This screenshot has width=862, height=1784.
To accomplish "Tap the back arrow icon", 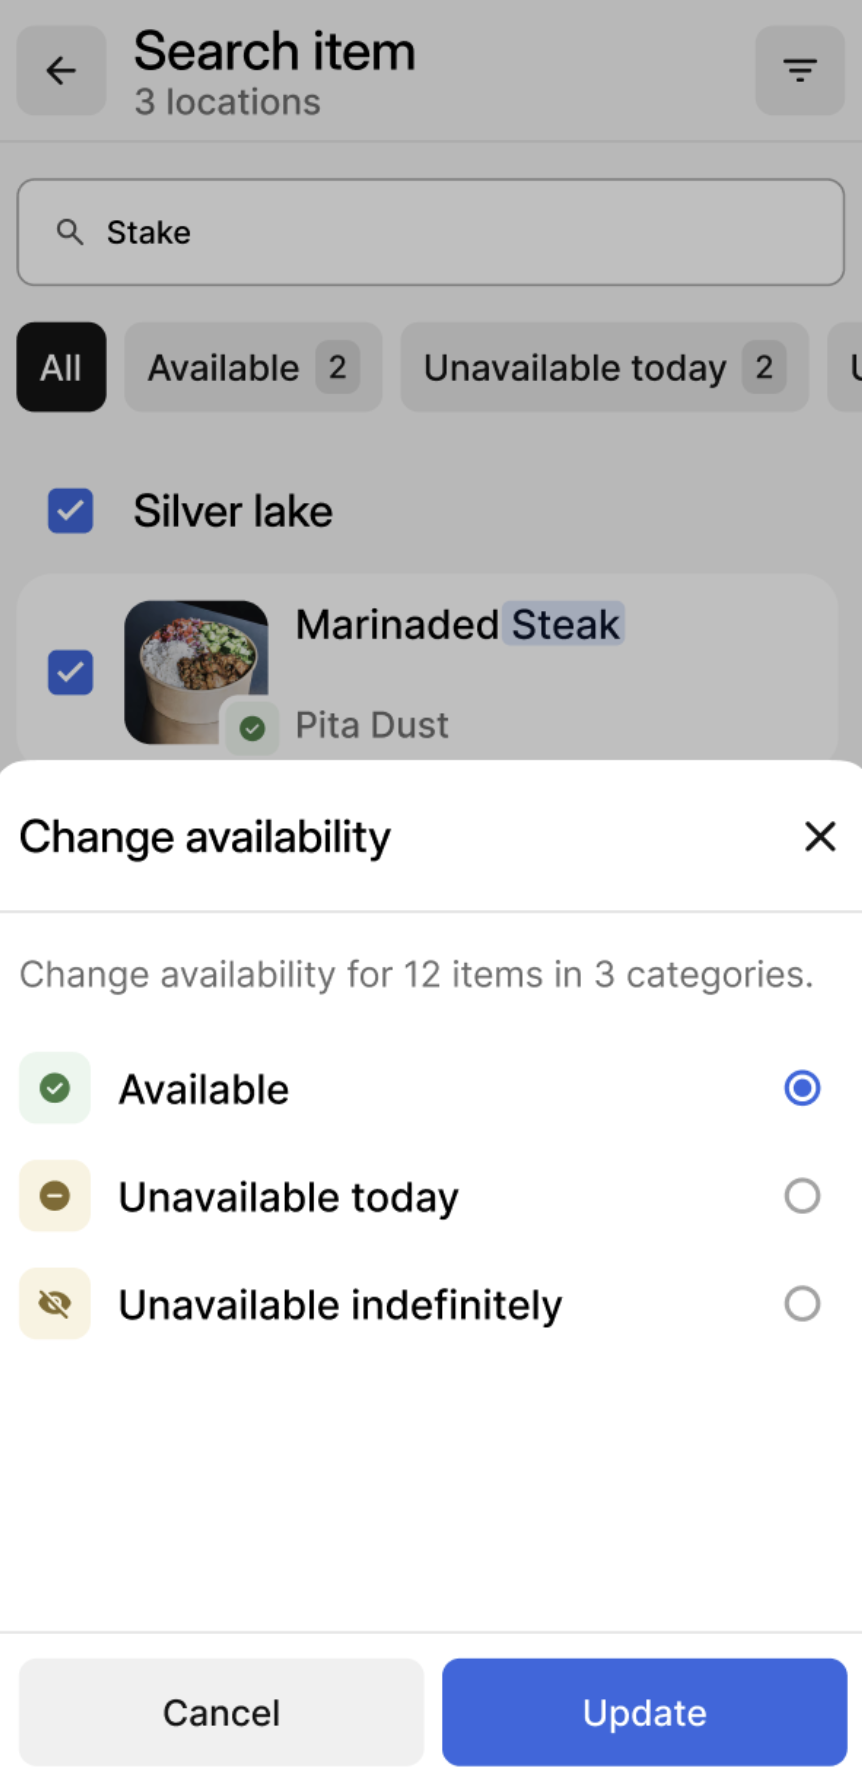I will tap(61, 71).
